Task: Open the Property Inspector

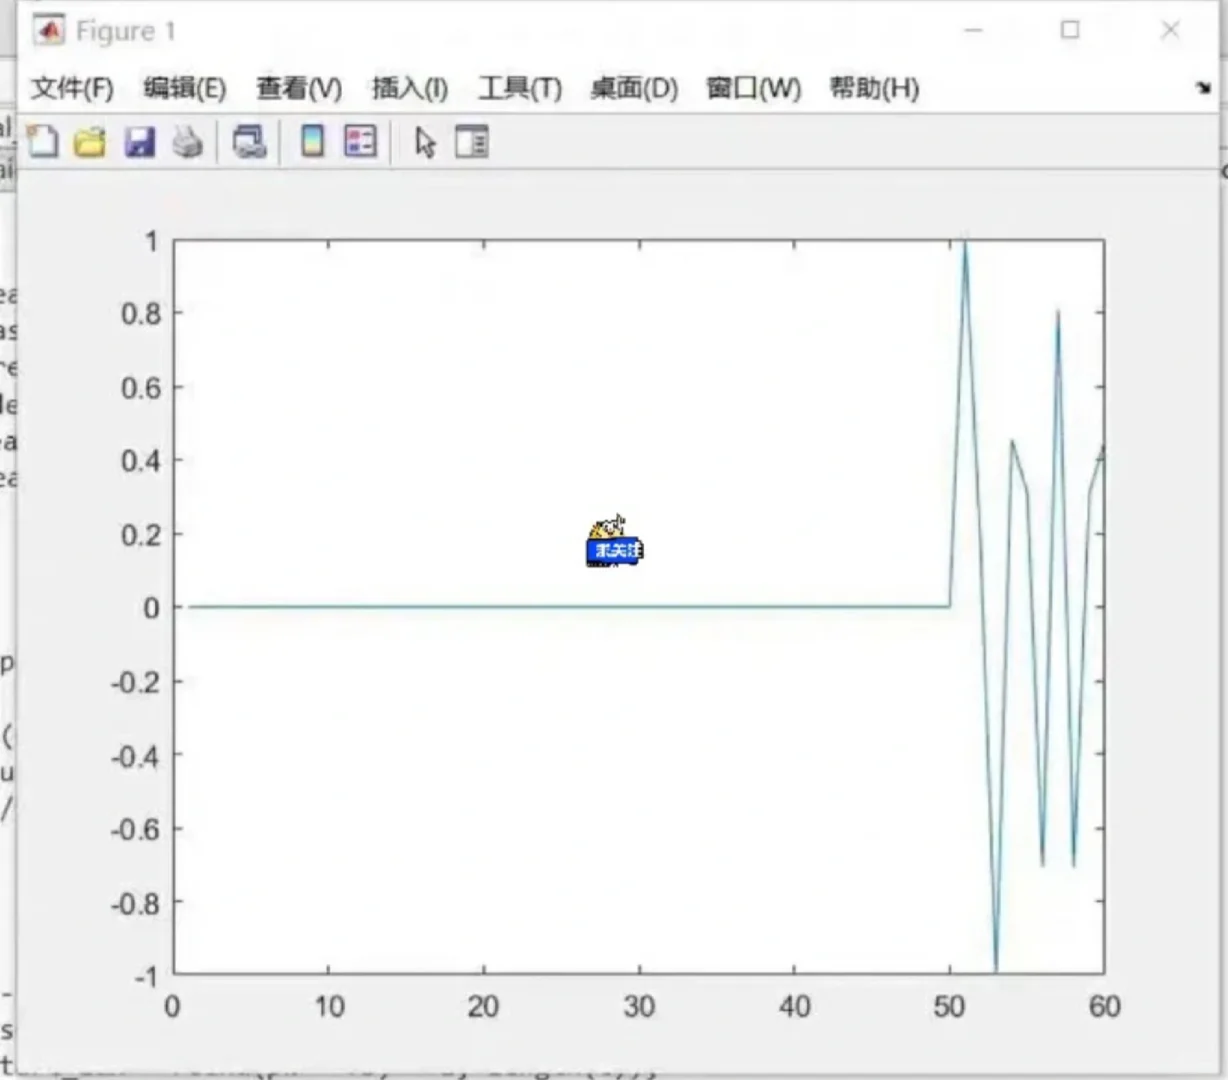Action: pyautogui.click(x=471, y=142)
